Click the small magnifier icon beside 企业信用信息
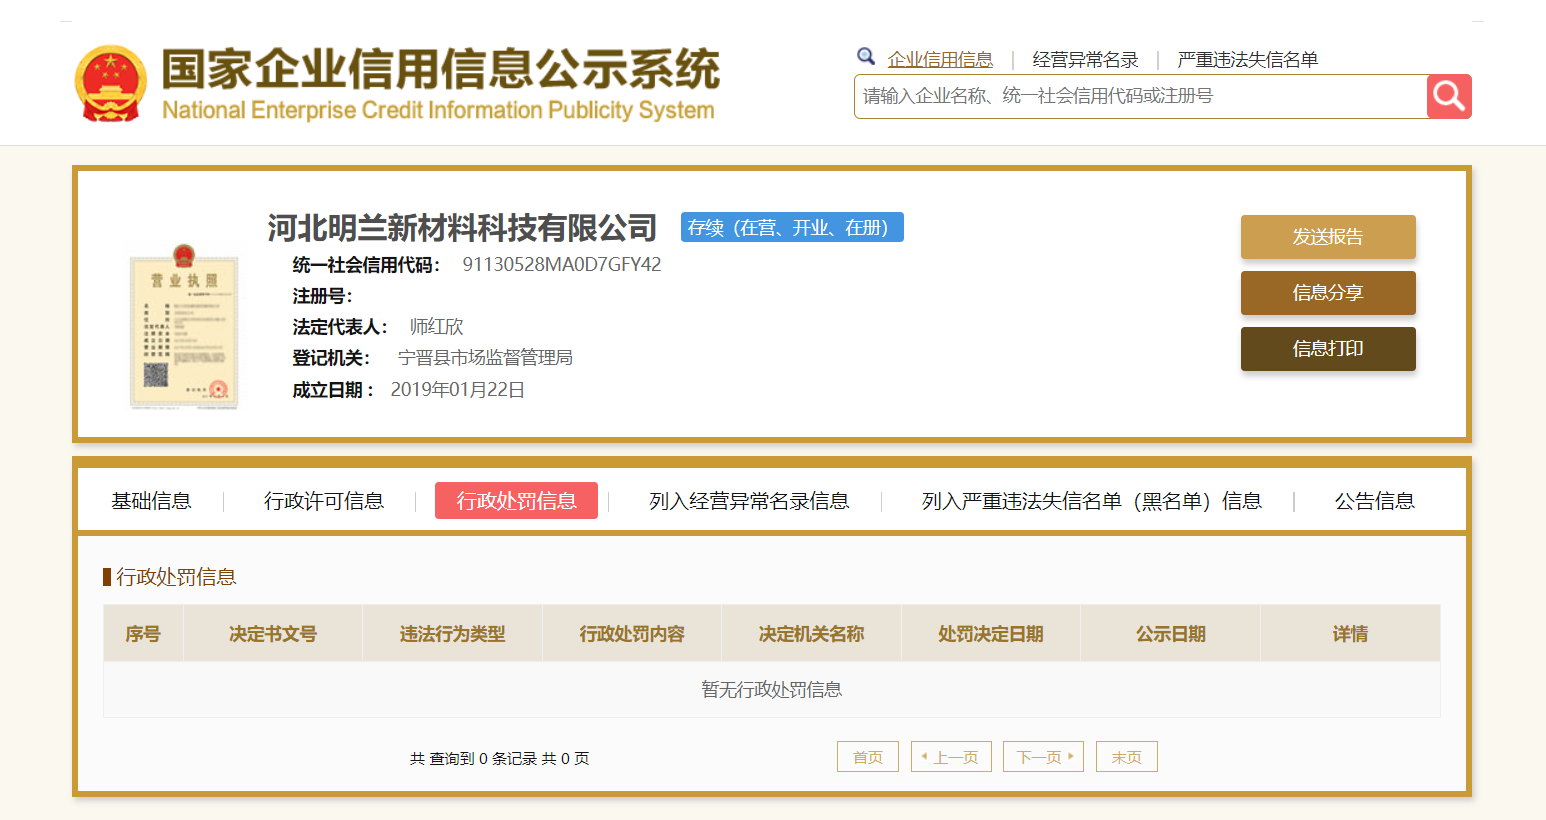1546x820 pixels. click(866, 57)
